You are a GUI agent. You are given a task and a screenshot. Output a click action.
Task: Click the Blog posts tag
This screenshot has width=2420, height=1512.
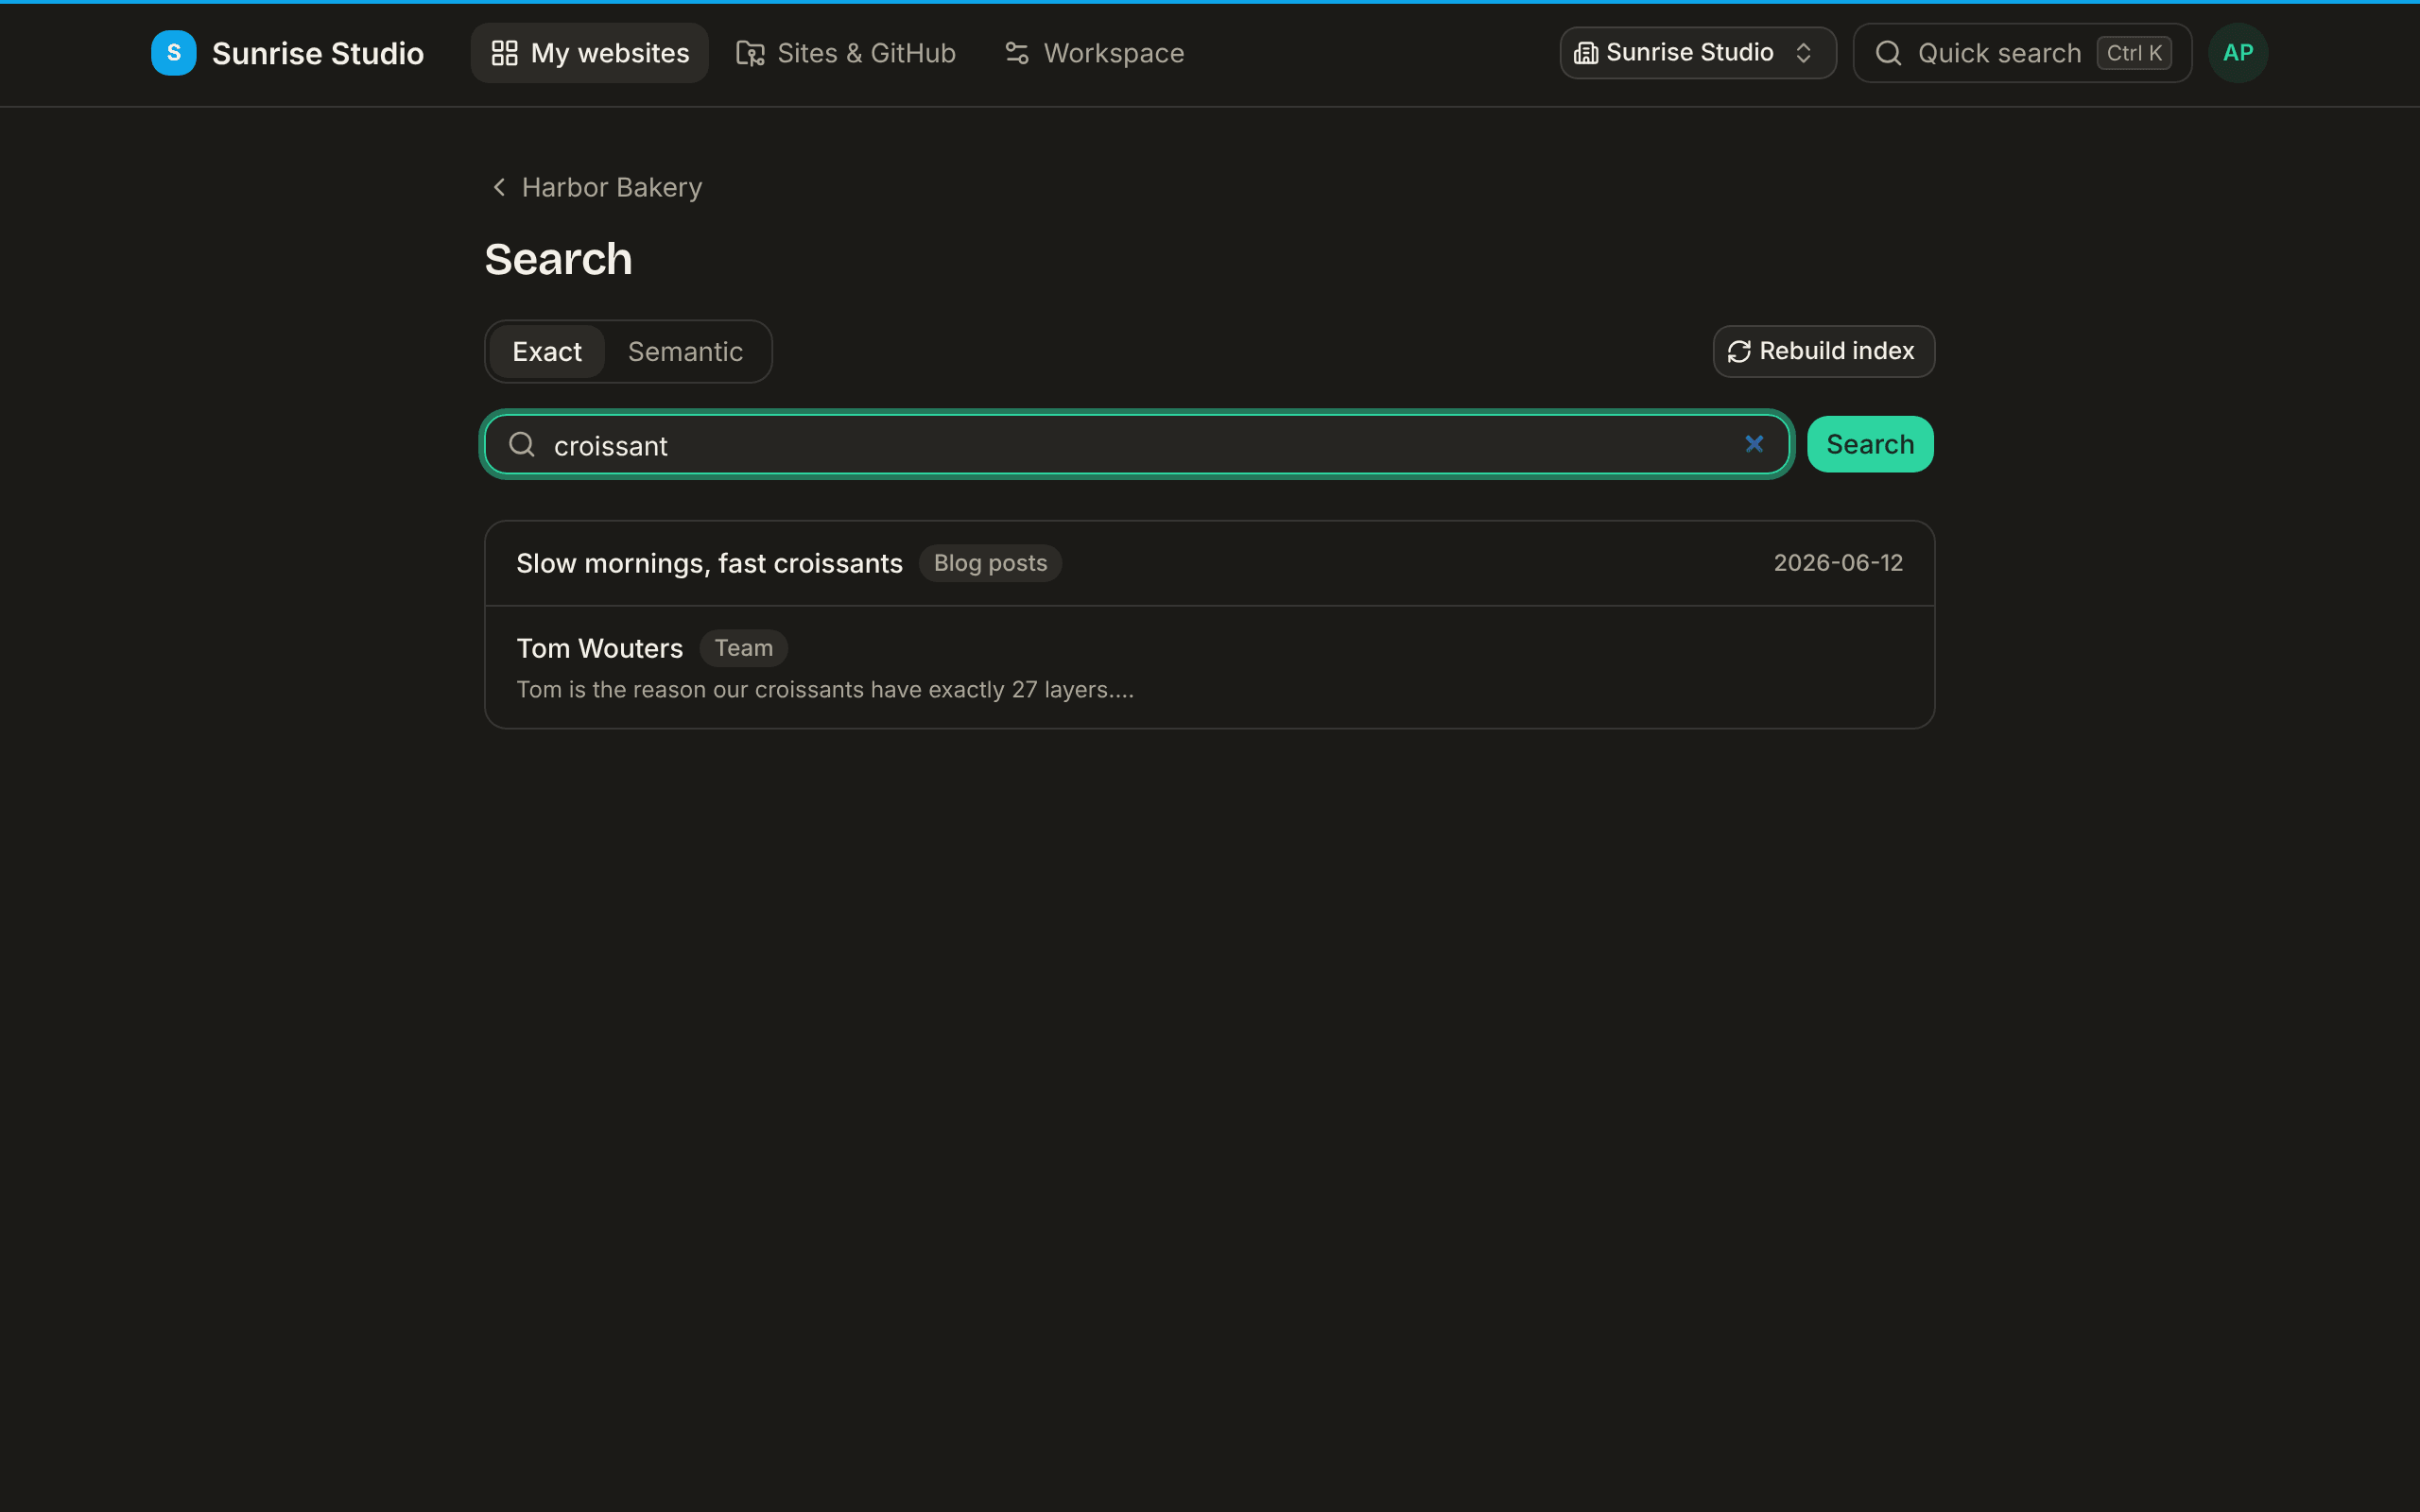pos(990,563)
